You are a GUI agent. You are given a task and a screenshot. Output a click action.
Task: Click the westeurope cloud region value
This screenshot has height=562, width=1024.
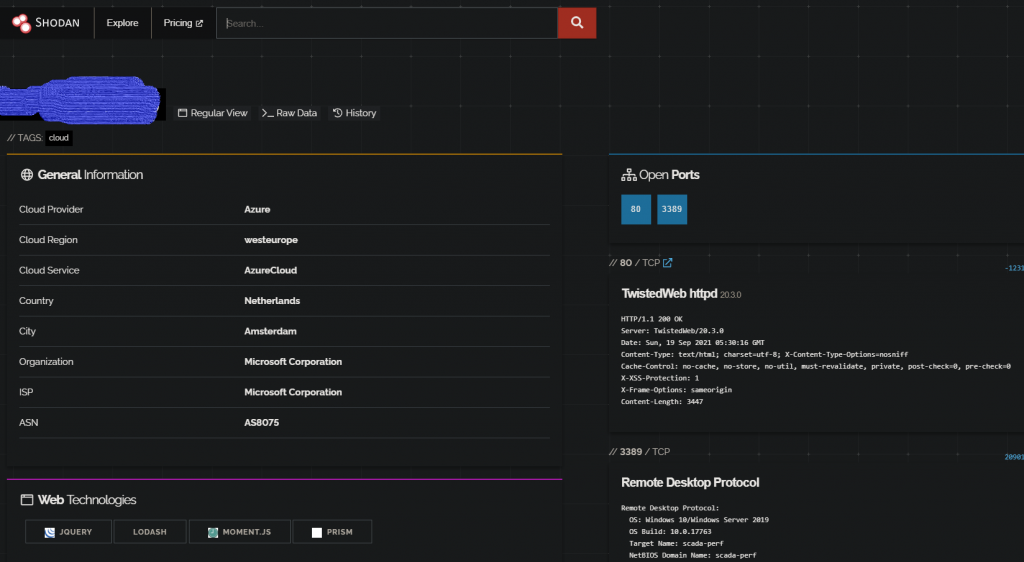tap(271, 240)
